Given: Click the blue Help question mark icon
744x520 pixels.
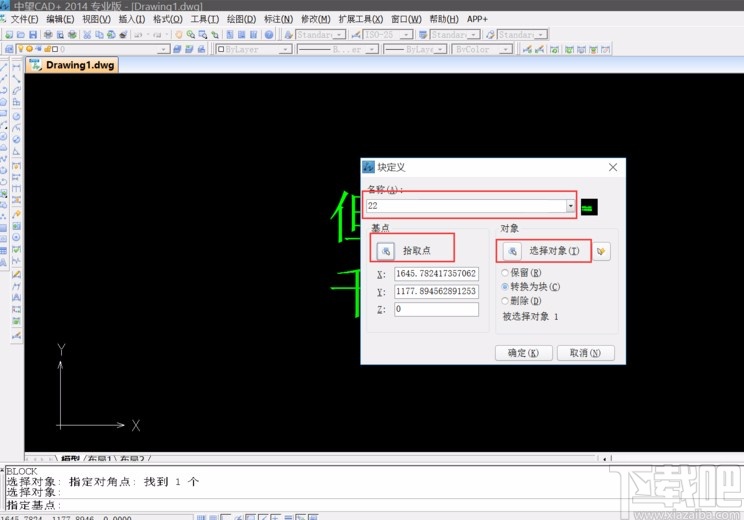Looking at the screenshot, I should tap(269, 35).
